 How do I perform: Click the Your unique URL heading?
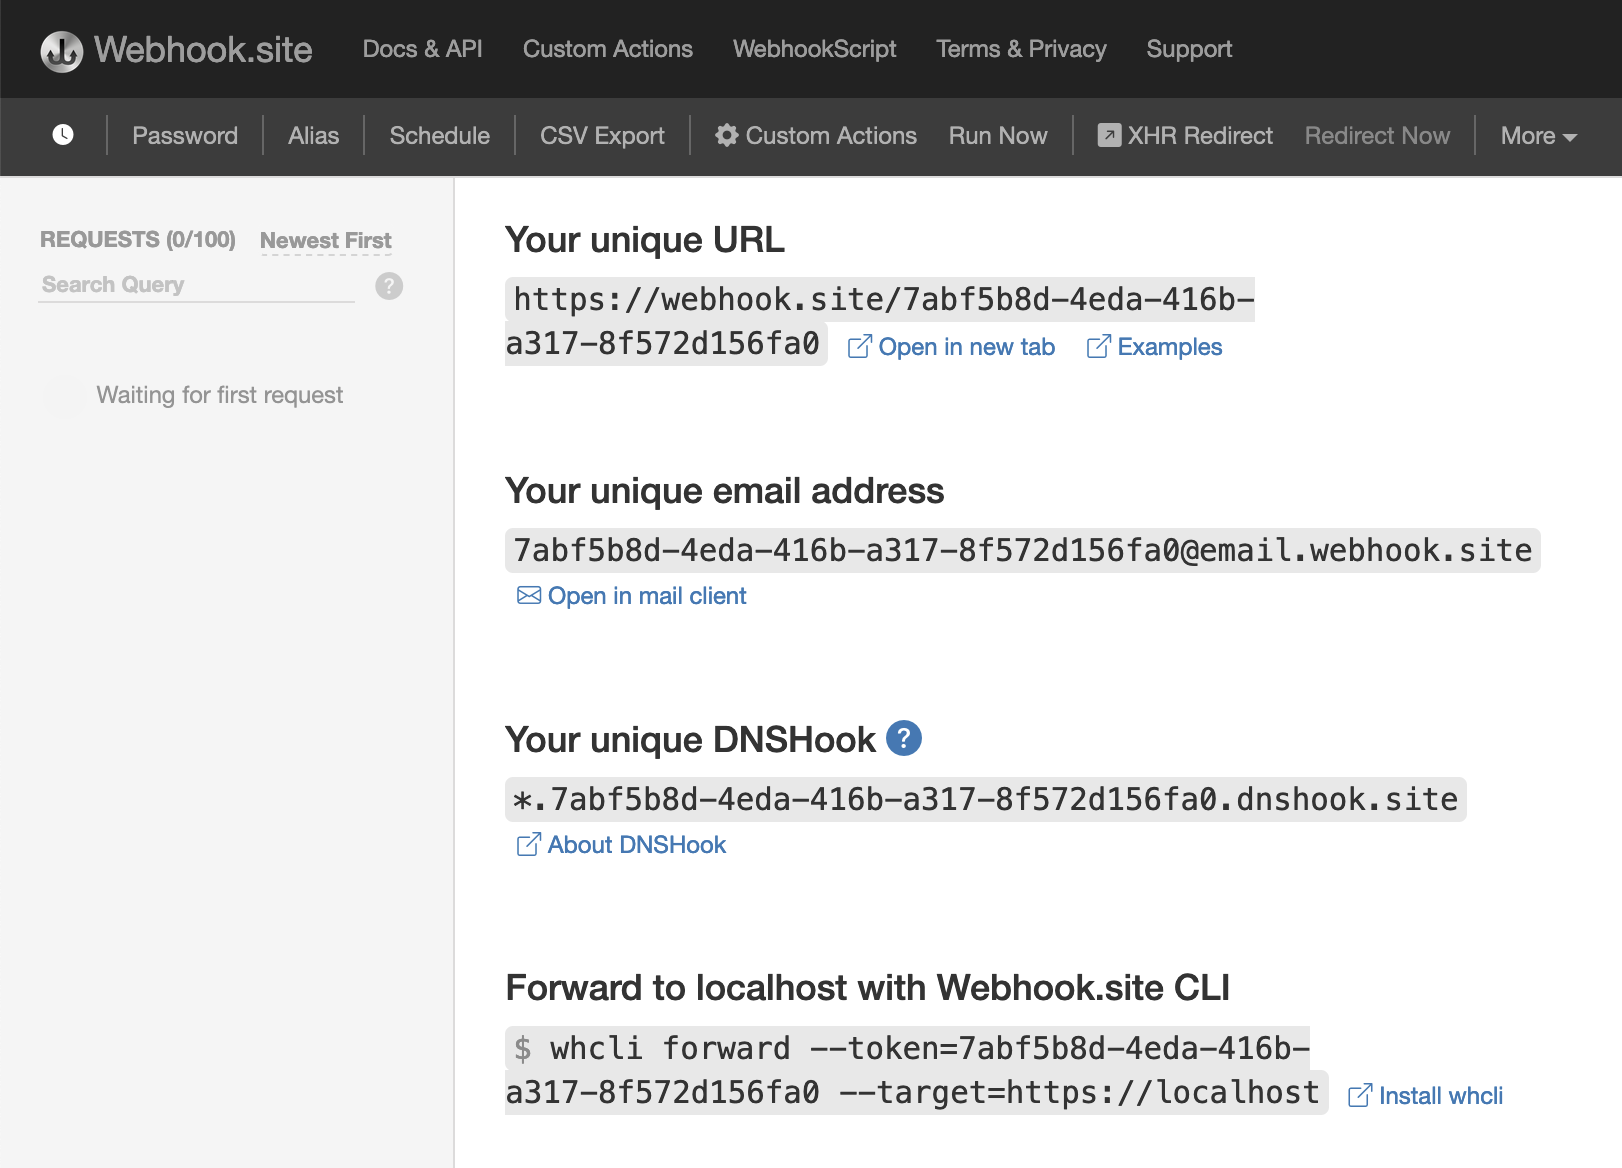pos(645,240)
